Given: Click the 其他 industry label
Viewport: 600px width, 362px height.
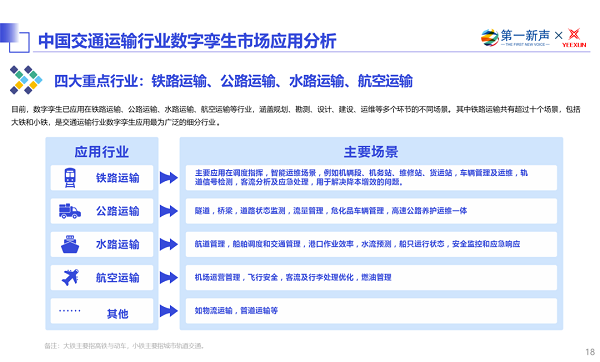Looking at the screenshot, I should point(117,314).
